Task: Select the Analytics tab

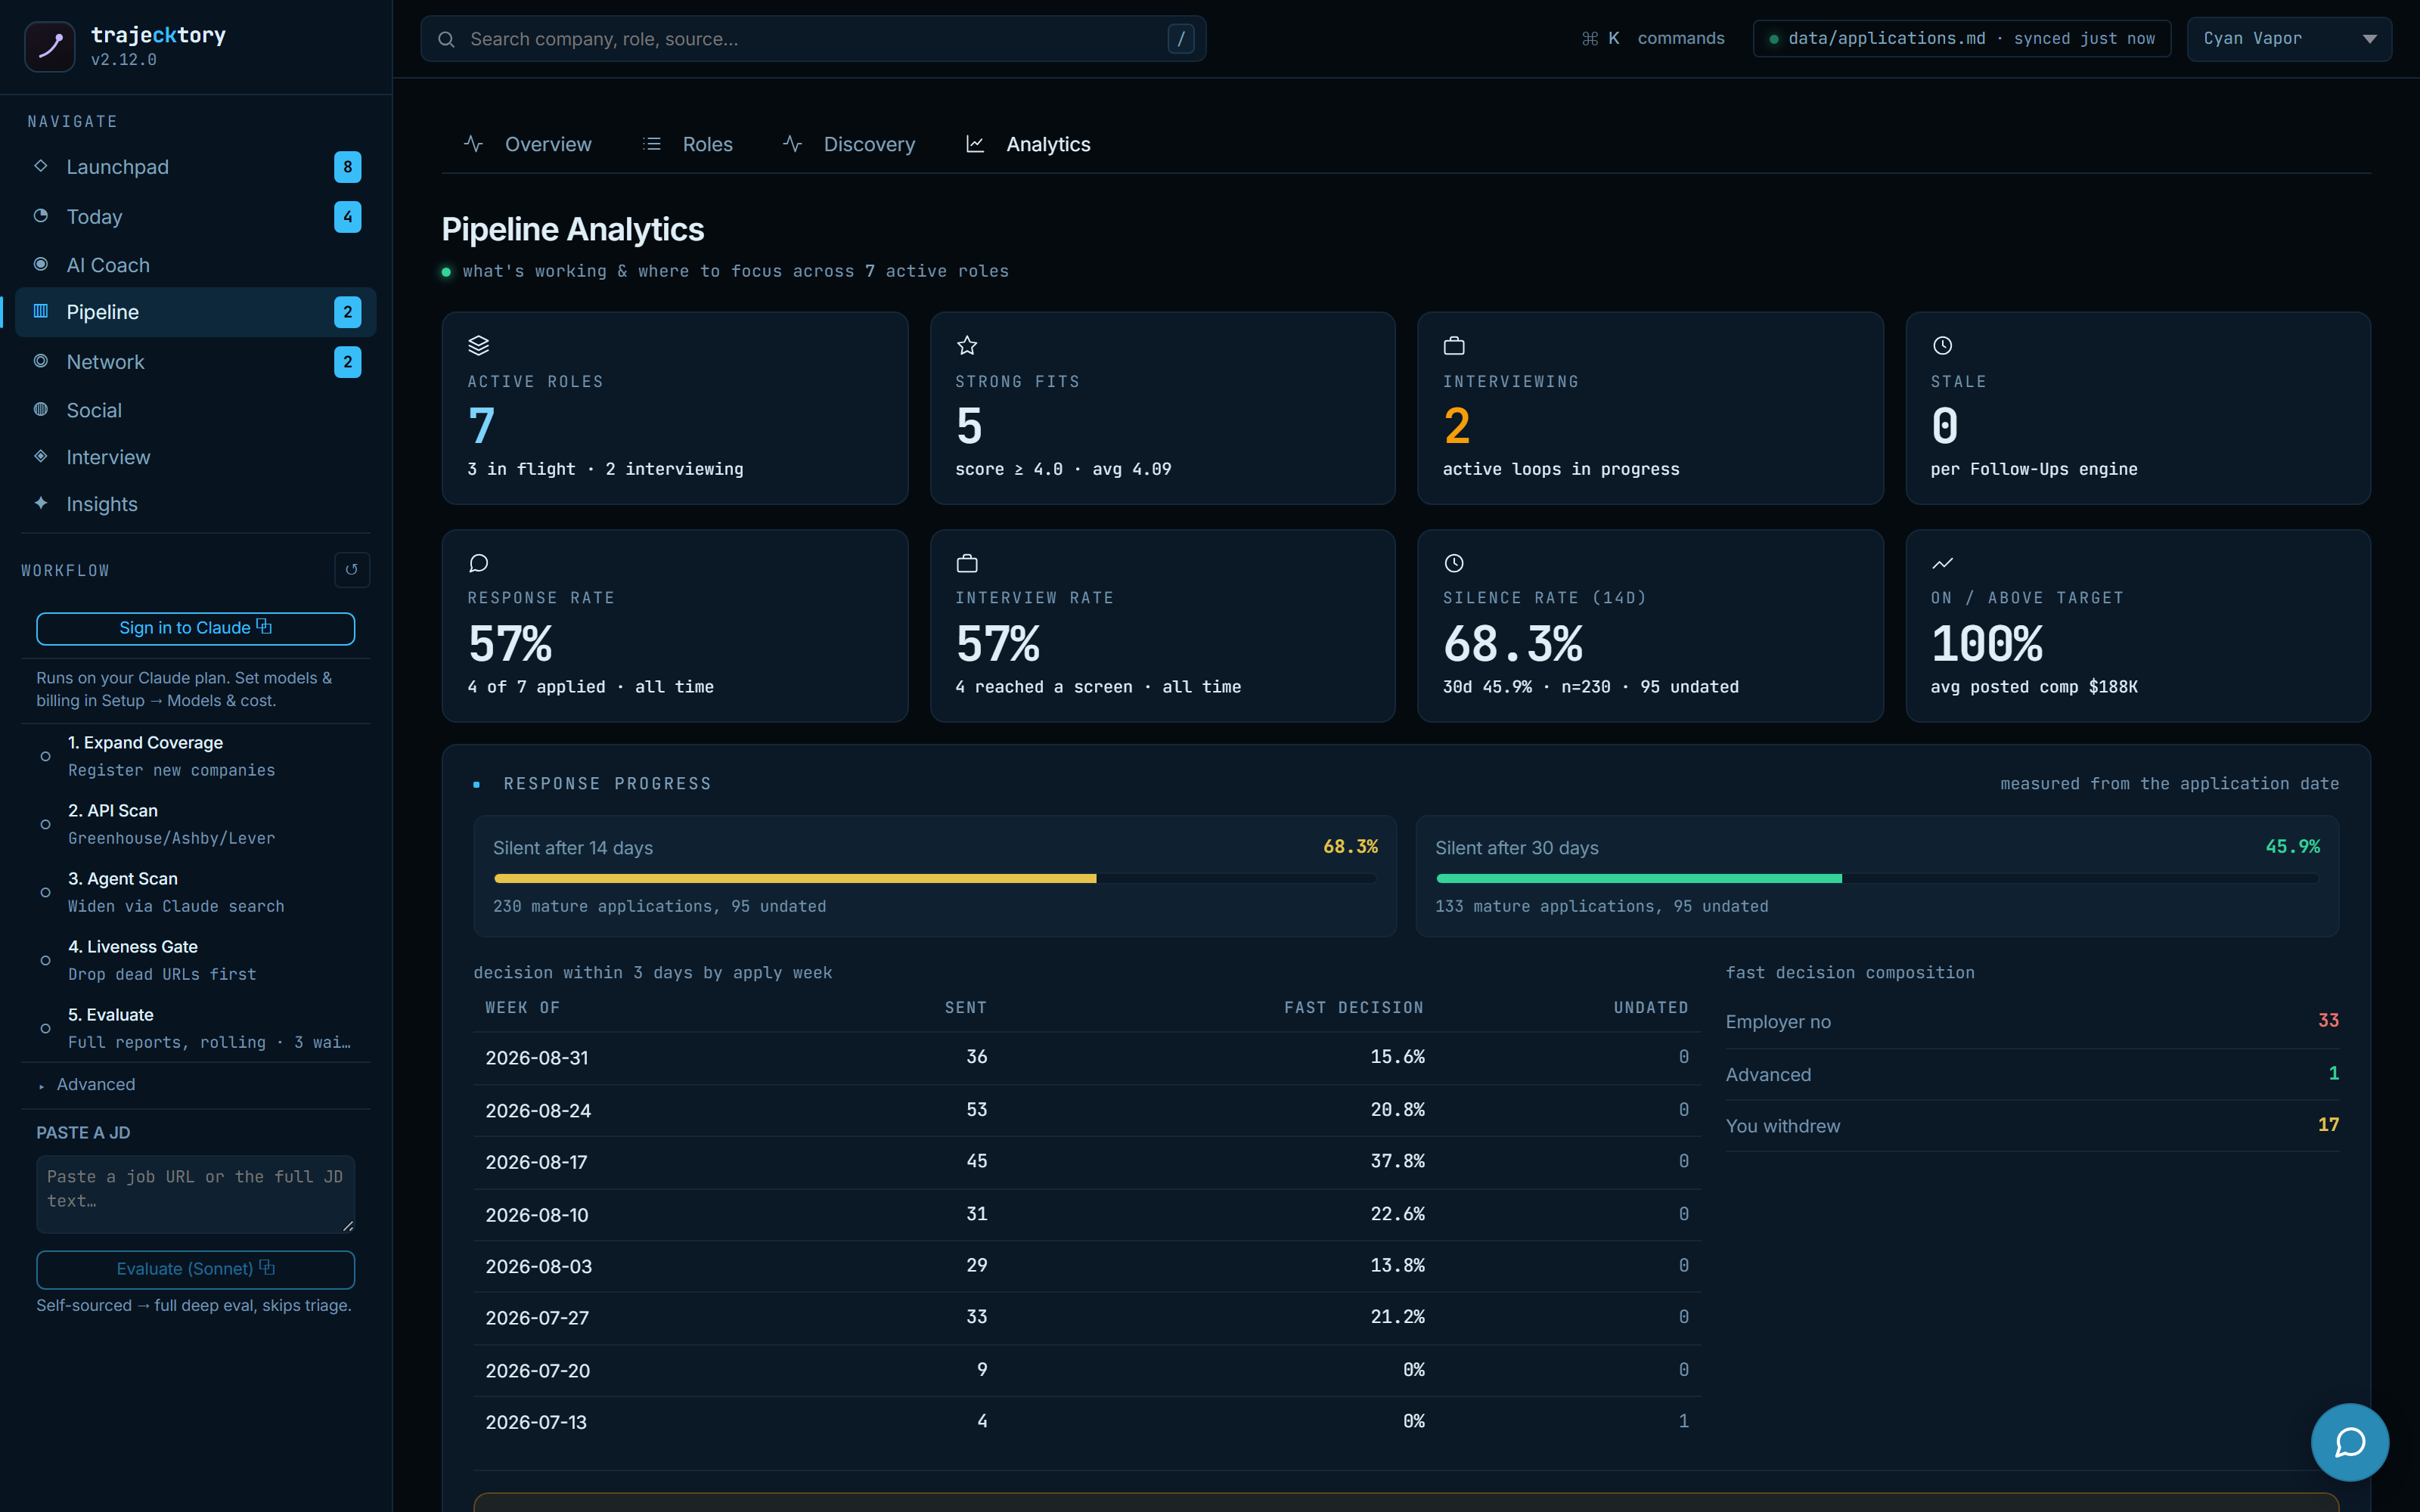Action: point(1028,144)
